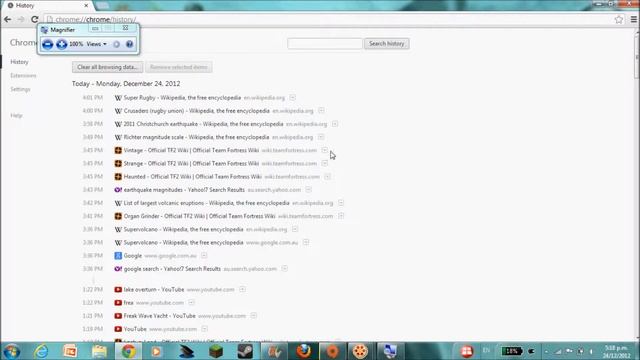Open the Magnifier Views dropdown
This screenshot has height=360, width=640.
pos(96,44)
